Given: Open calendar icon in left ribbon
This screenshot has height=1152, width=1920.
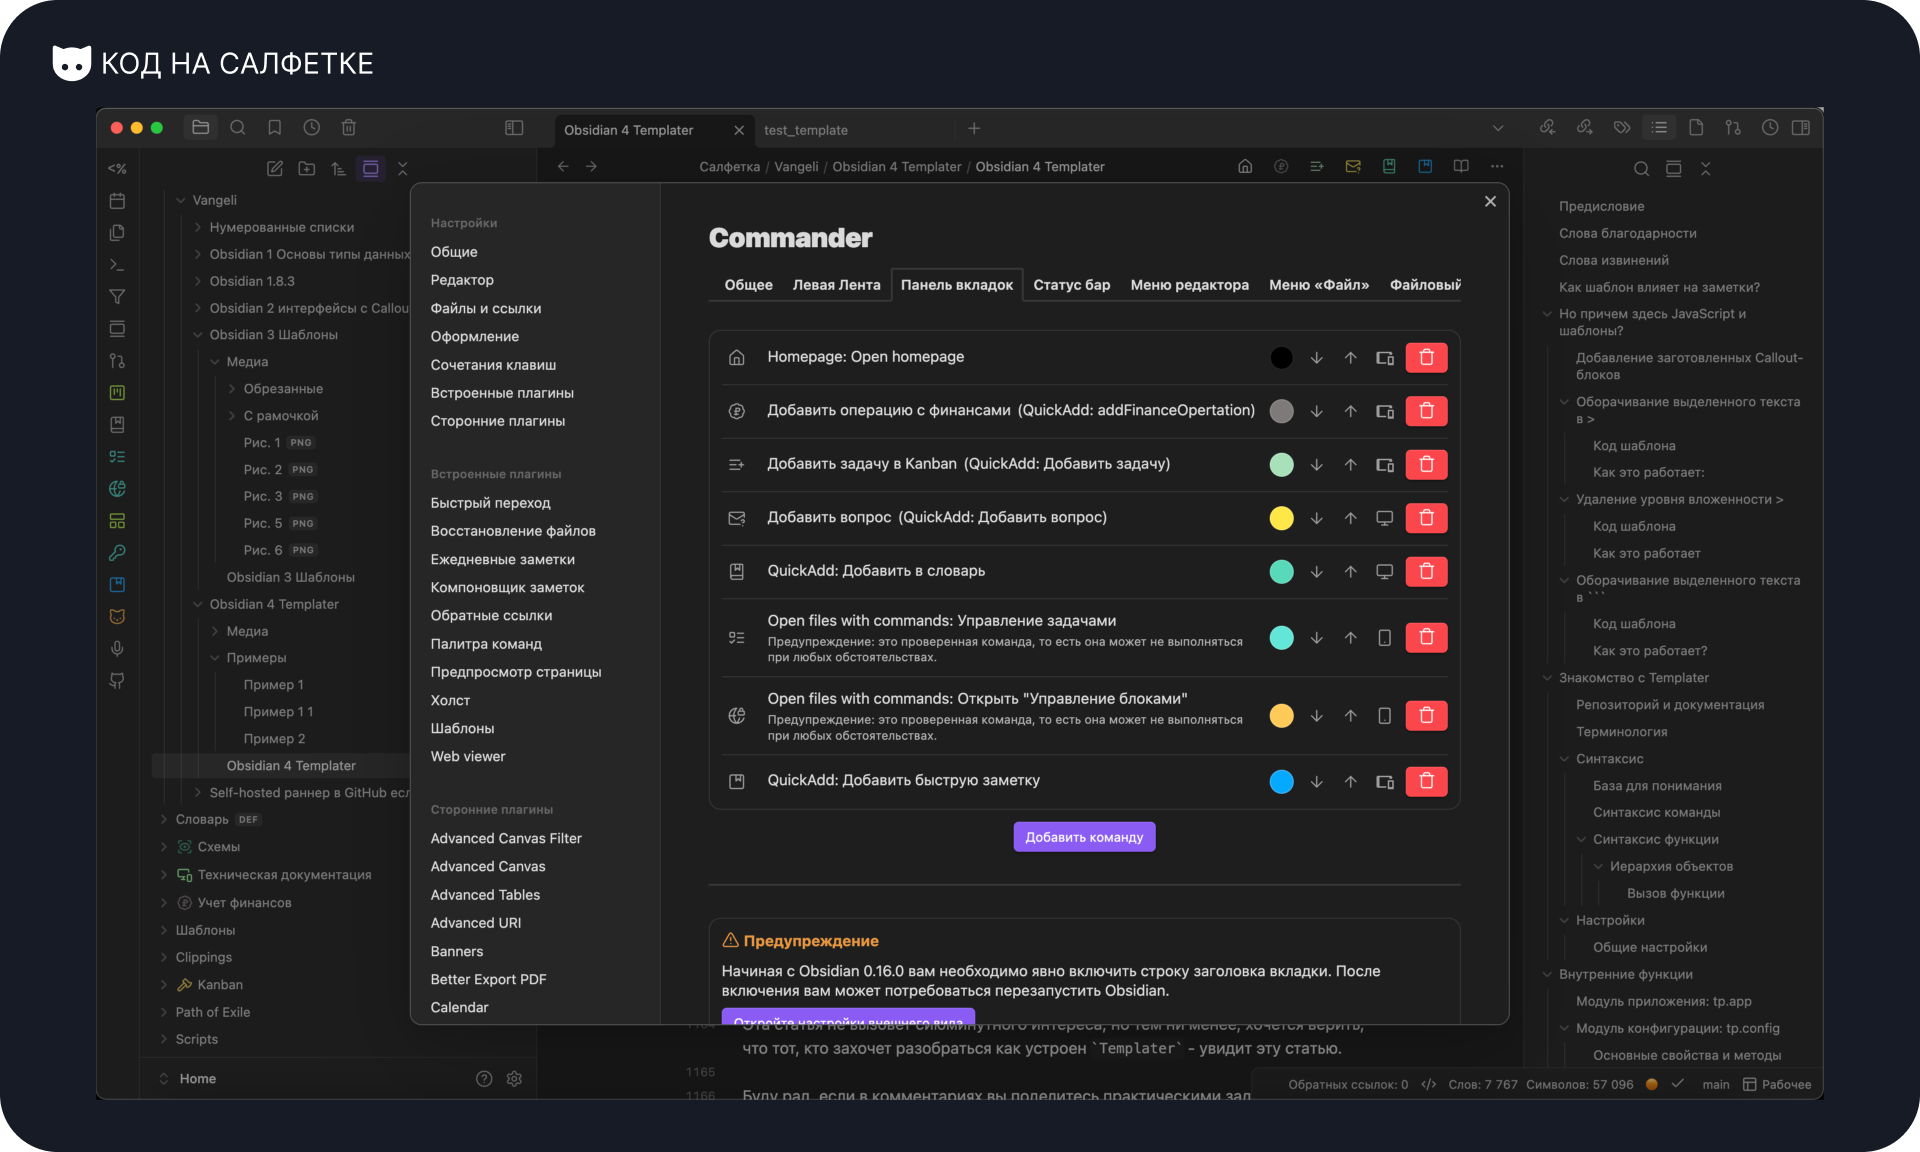Looking at the screenshot, I should (117, 200).
